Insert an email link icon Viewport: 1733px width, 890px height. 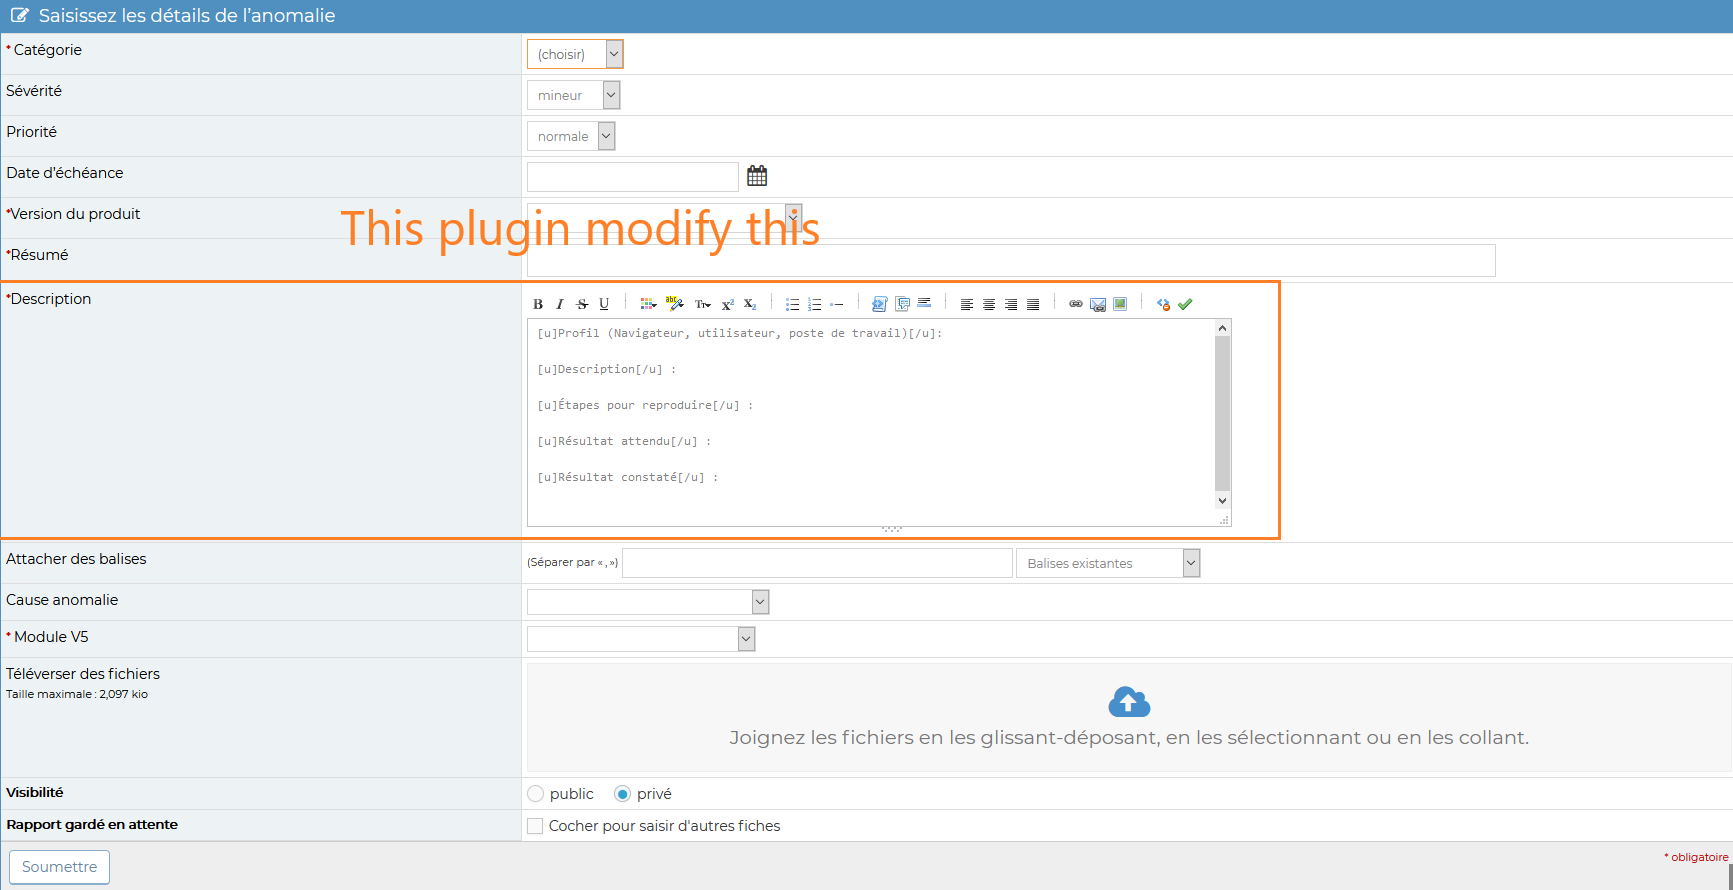1098,304
